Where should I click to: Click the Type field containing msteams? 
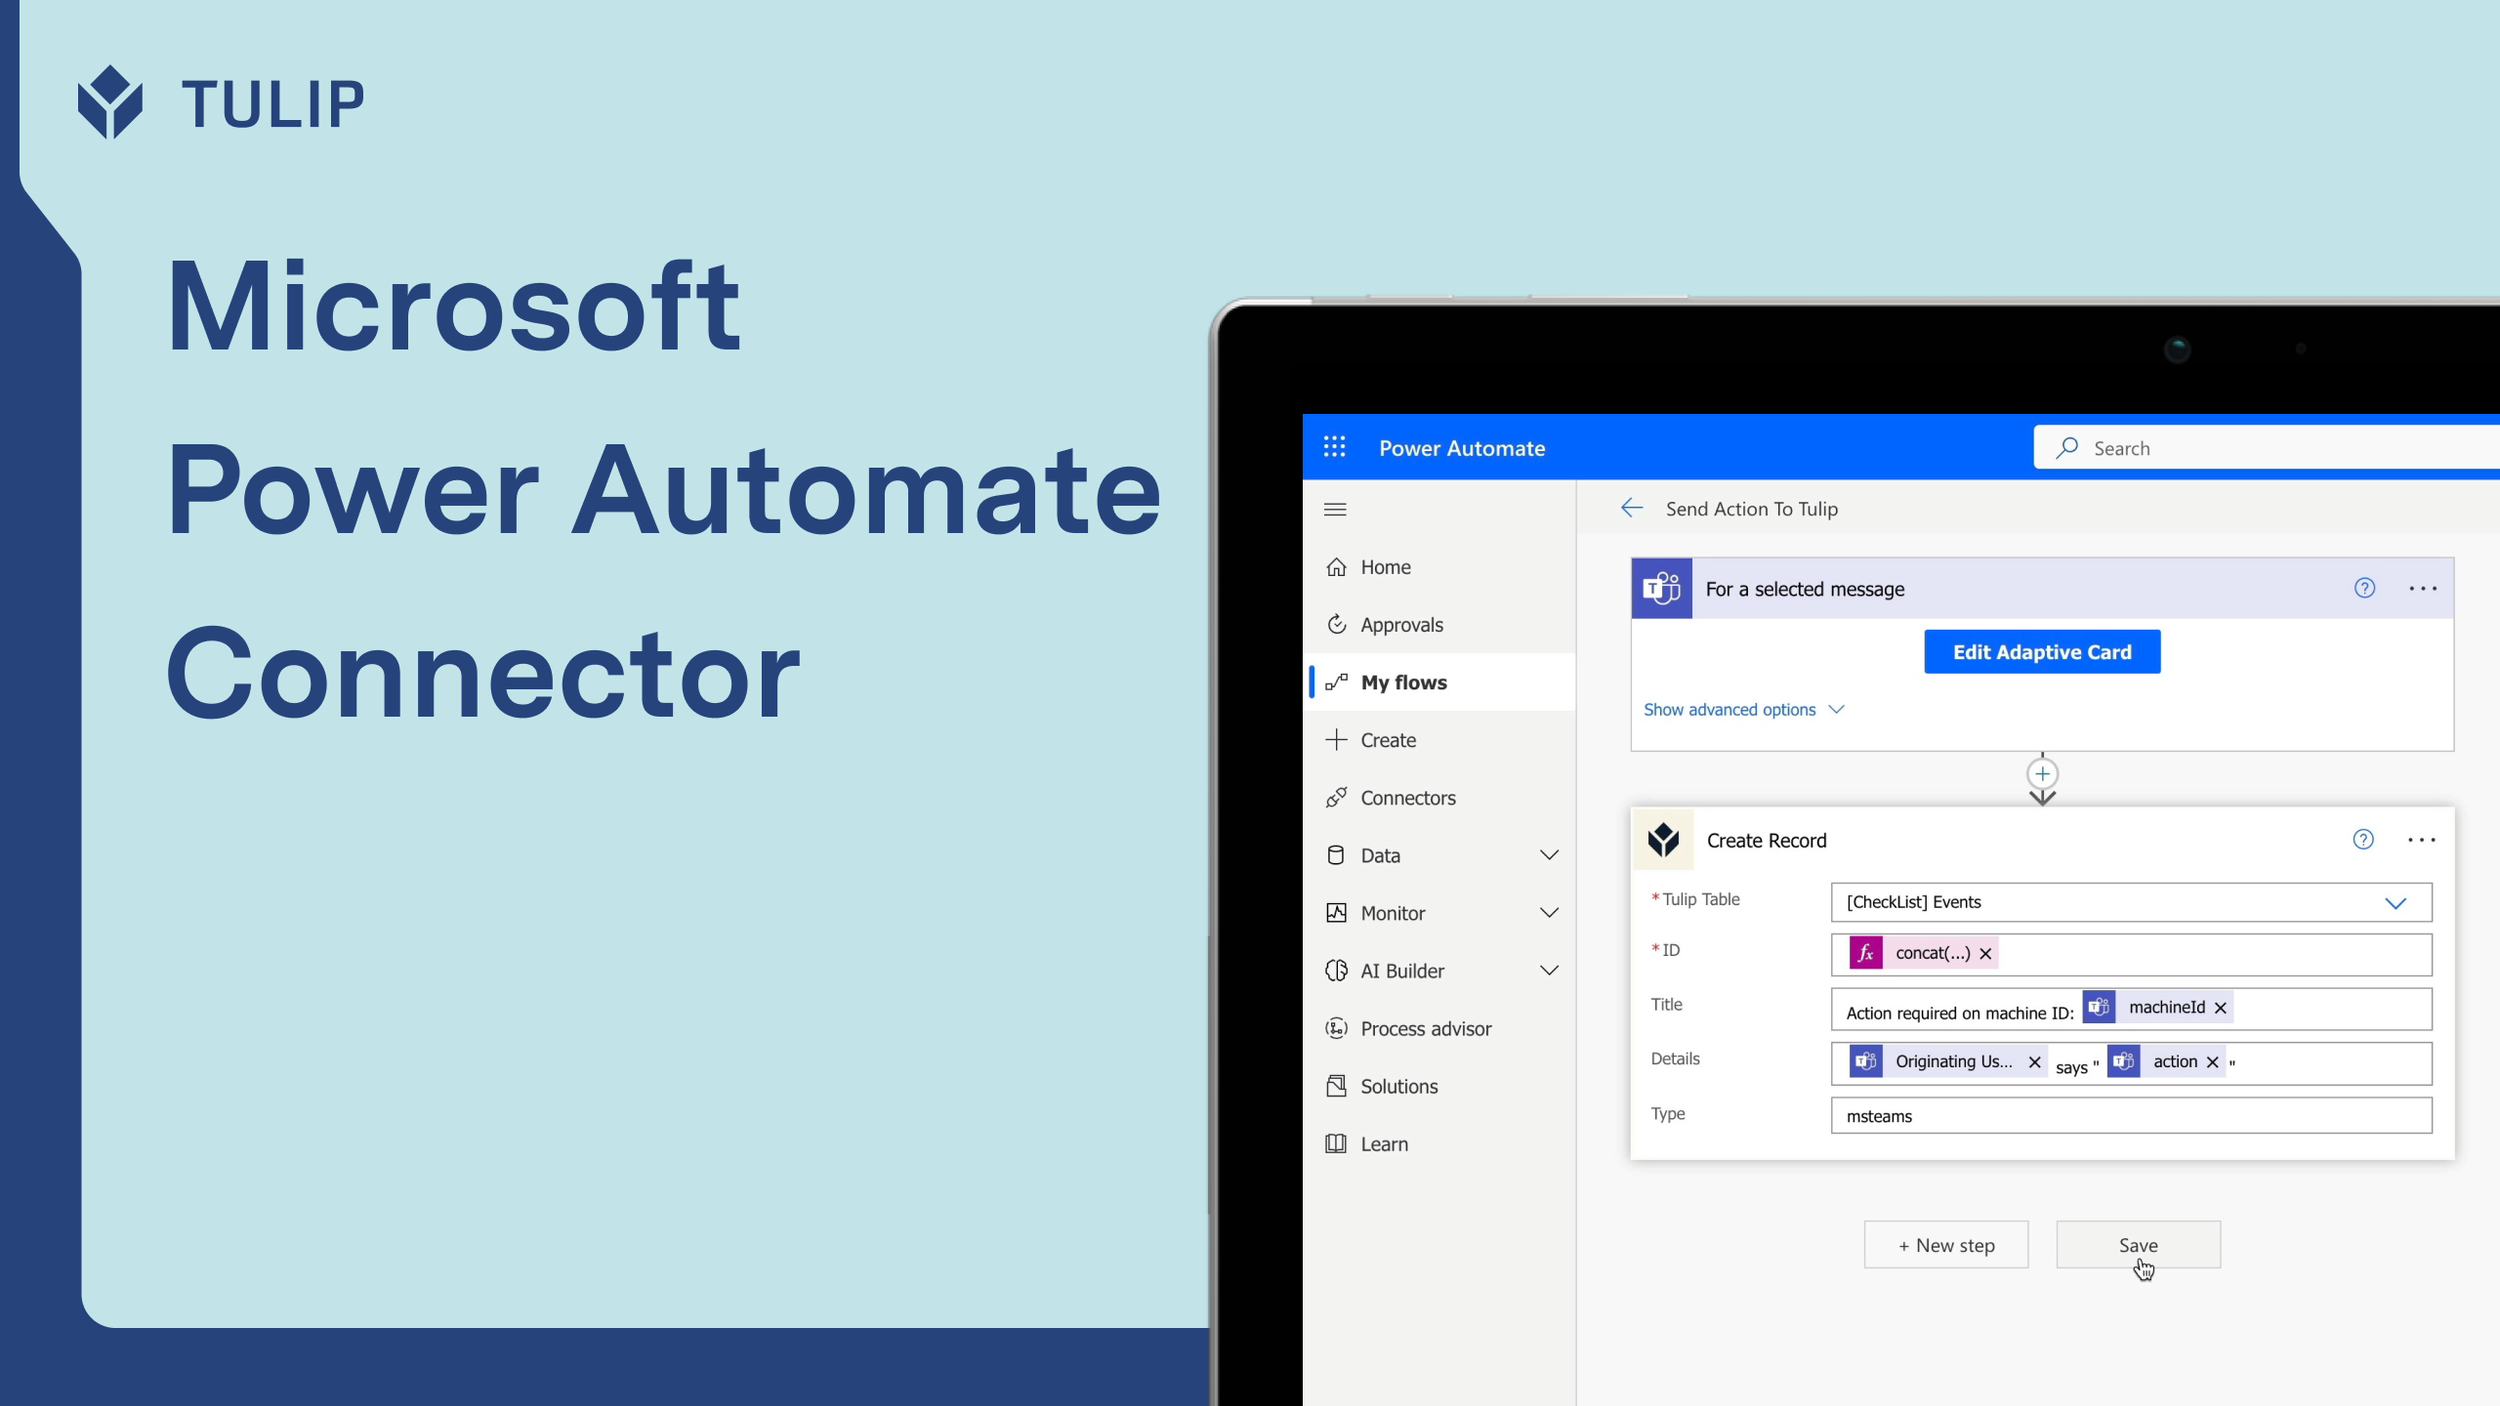pos(2131,1116)
